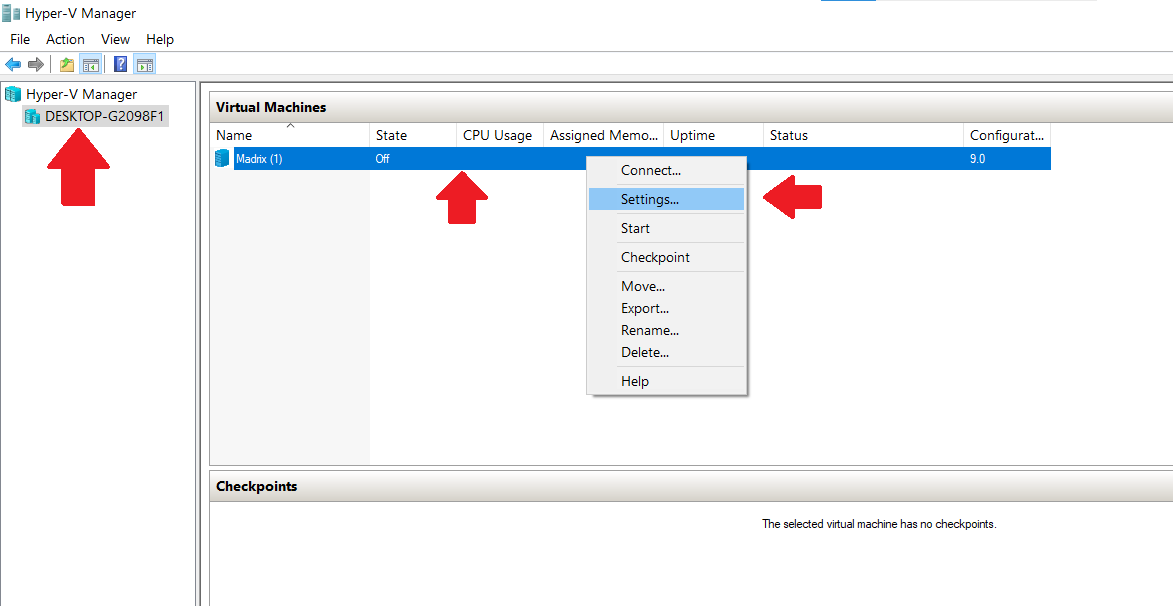Open the File menu
The height and width of the screenshot is (606, 1173).
pyautogui.click(x=20, y=39)
